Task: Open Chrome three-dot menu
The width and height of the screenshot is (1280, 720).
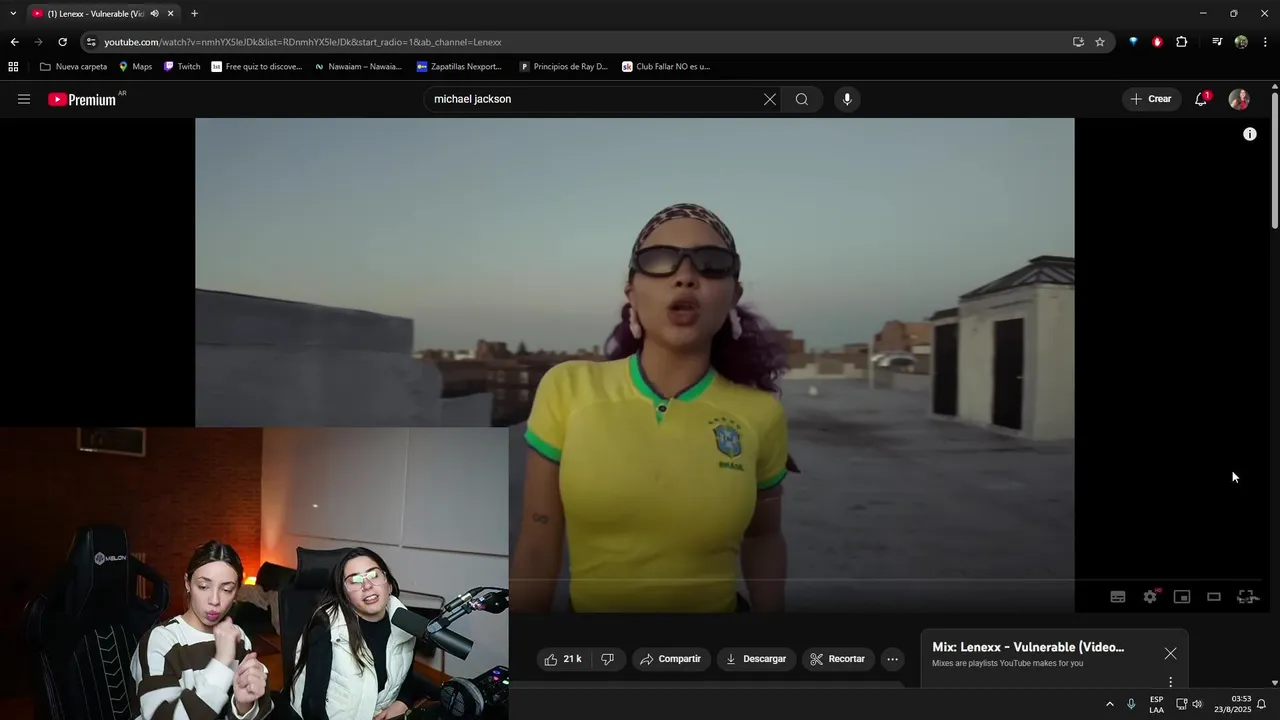Action: point(1266,42)
